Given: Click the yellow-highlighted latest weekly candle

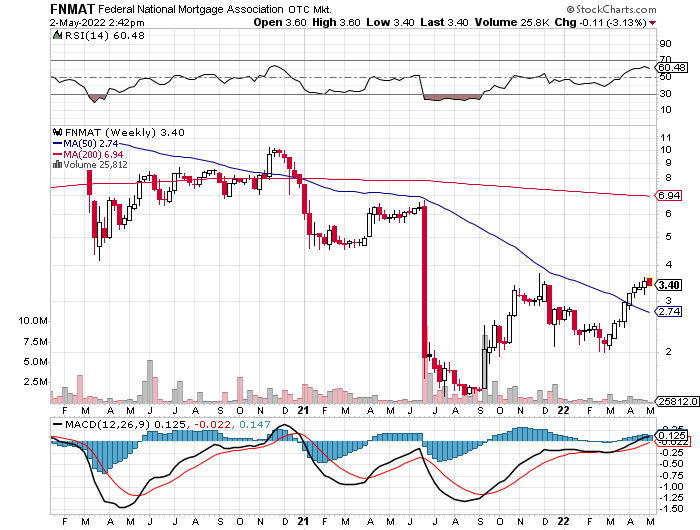Looking at the screenshot, I should point(650,282).
